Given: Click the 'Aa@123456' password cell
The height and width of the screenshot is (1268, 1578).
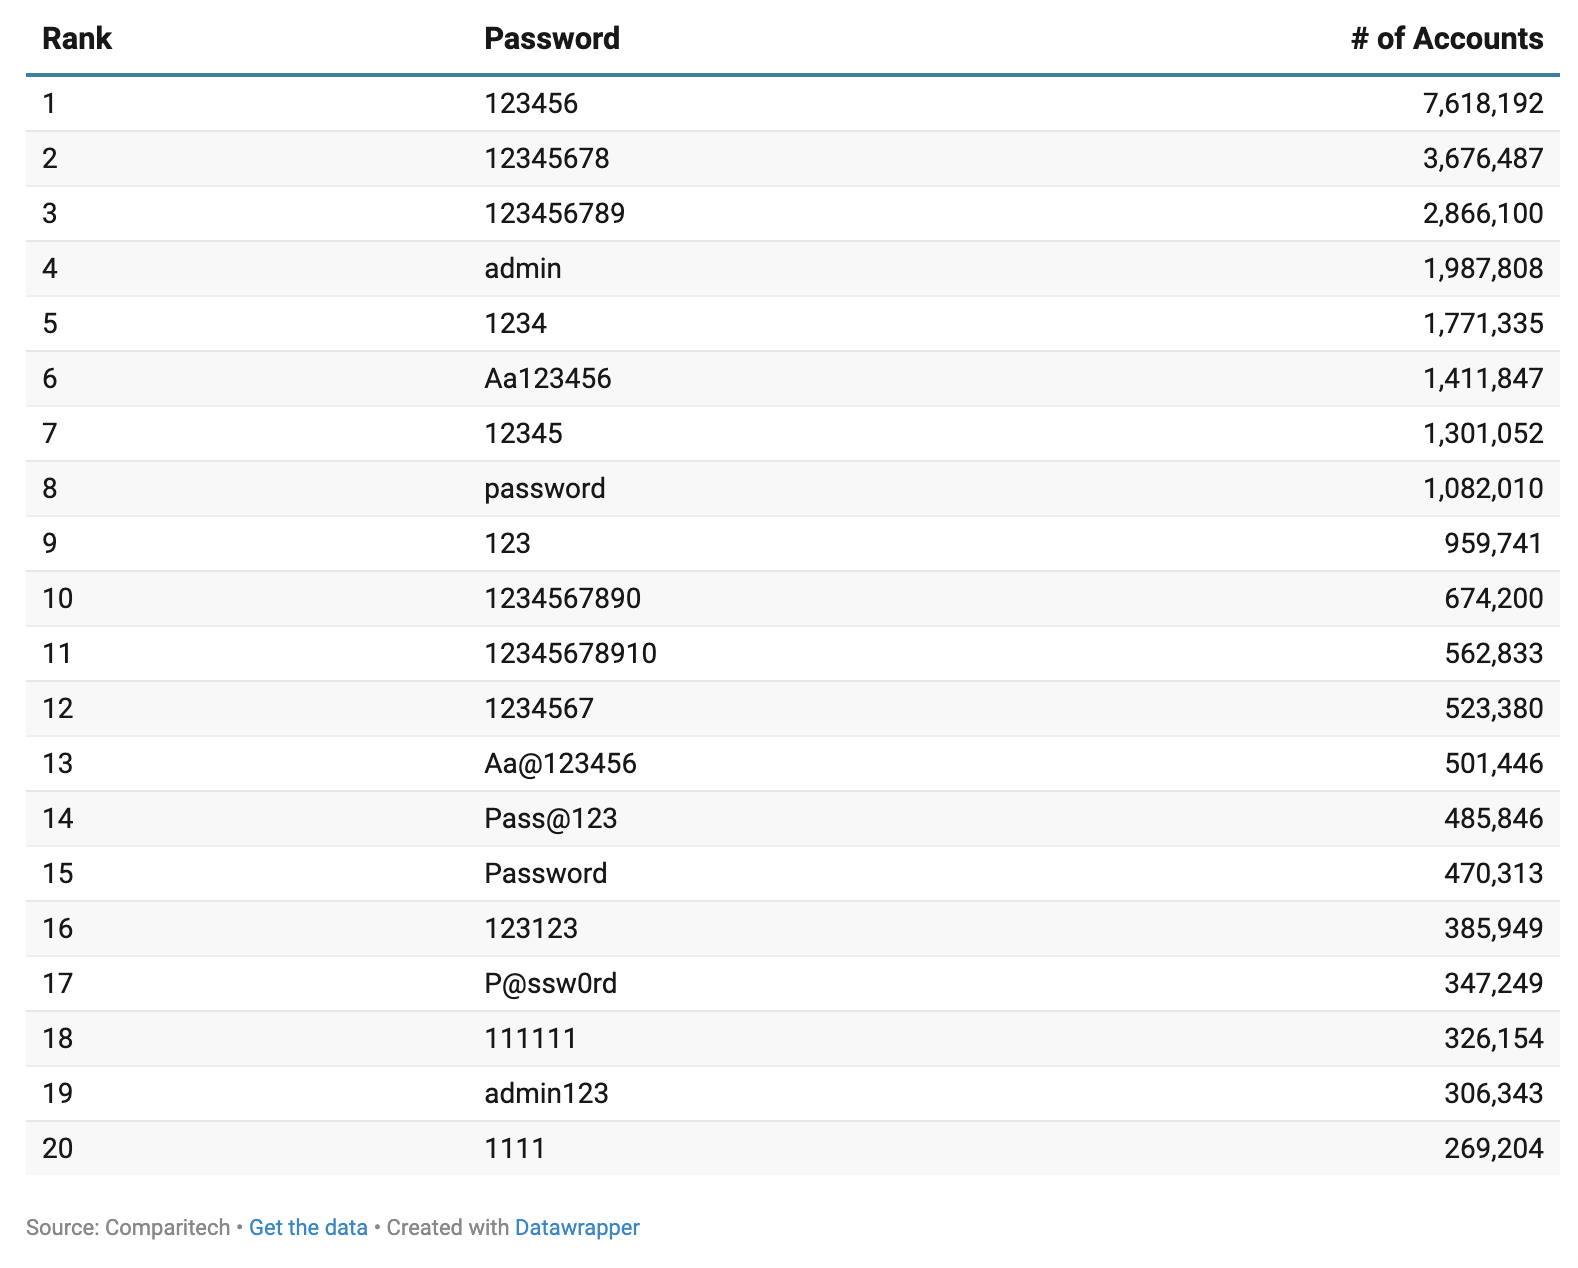Looking at the screenshot, I should point(560,764).
